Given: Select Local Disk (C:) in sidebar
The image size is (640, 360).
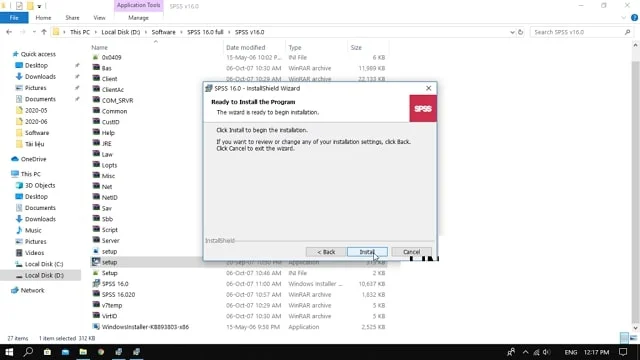Looking at the screenshot, I should [44, 264].
